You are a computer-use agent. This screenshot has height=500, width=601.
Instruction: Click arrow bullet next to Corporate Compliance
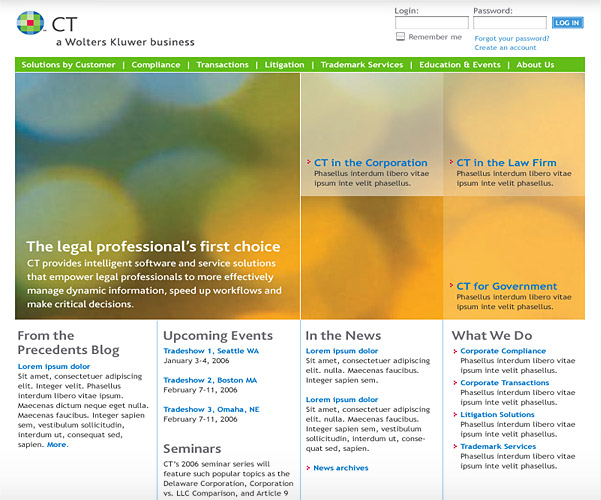(x=455, y=351)
